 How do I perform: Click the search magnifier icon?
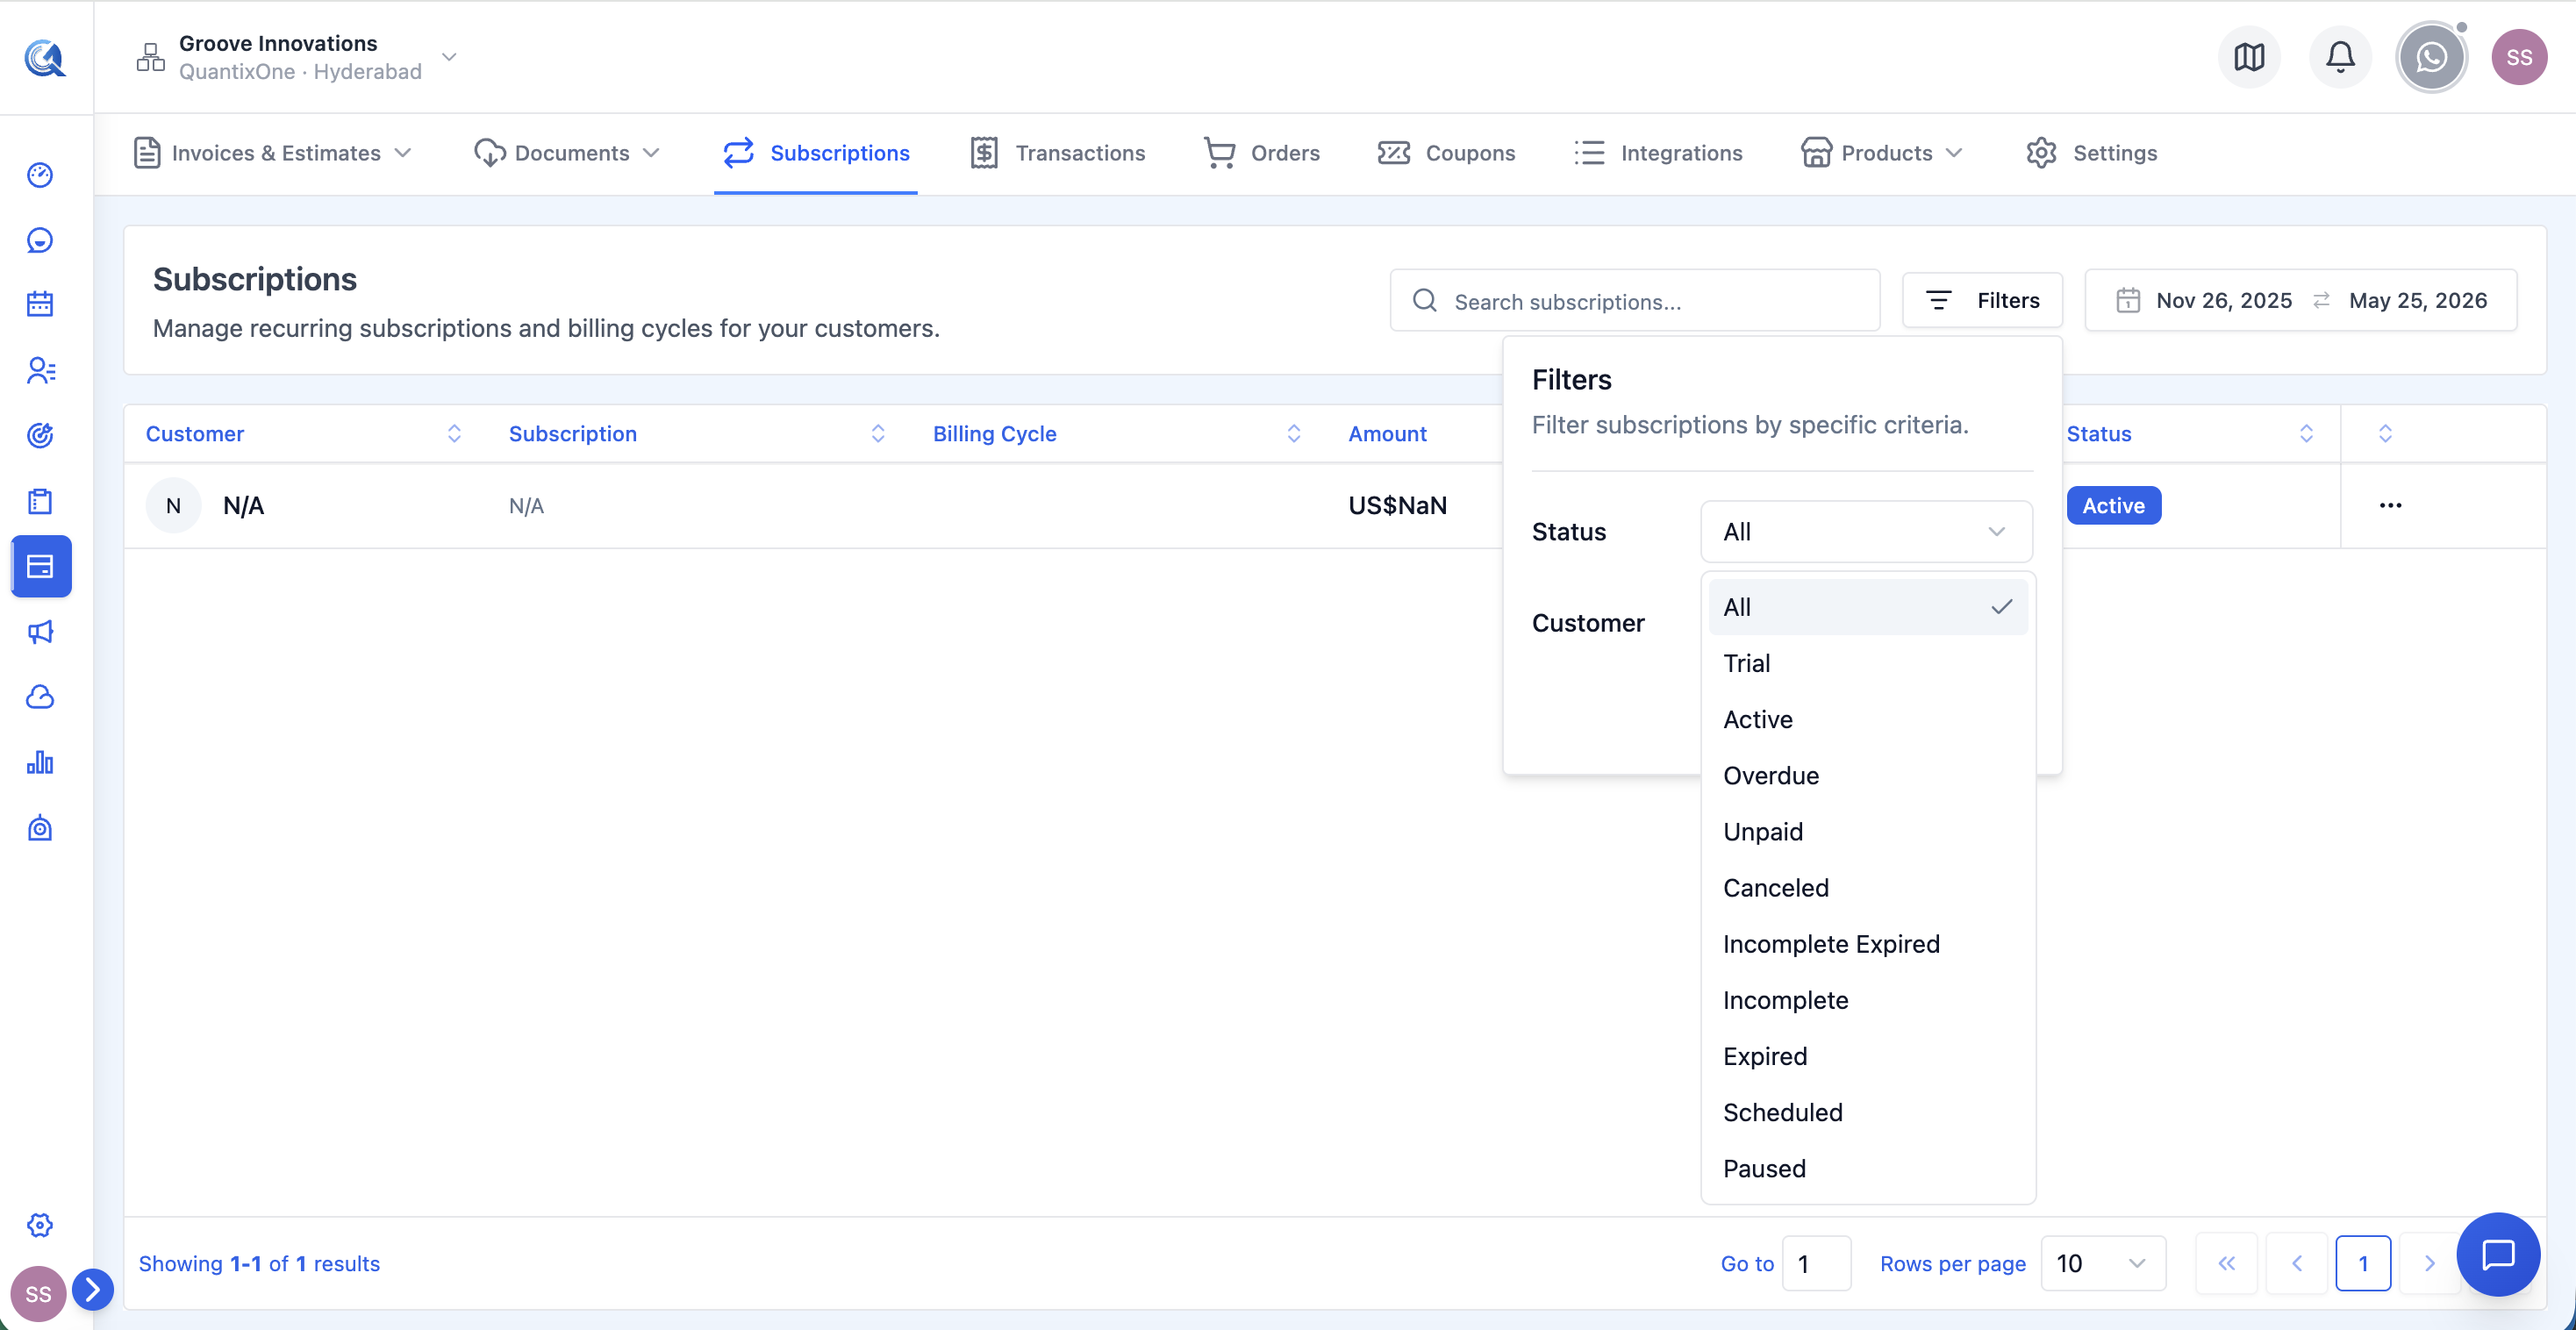coord(1425,300)
